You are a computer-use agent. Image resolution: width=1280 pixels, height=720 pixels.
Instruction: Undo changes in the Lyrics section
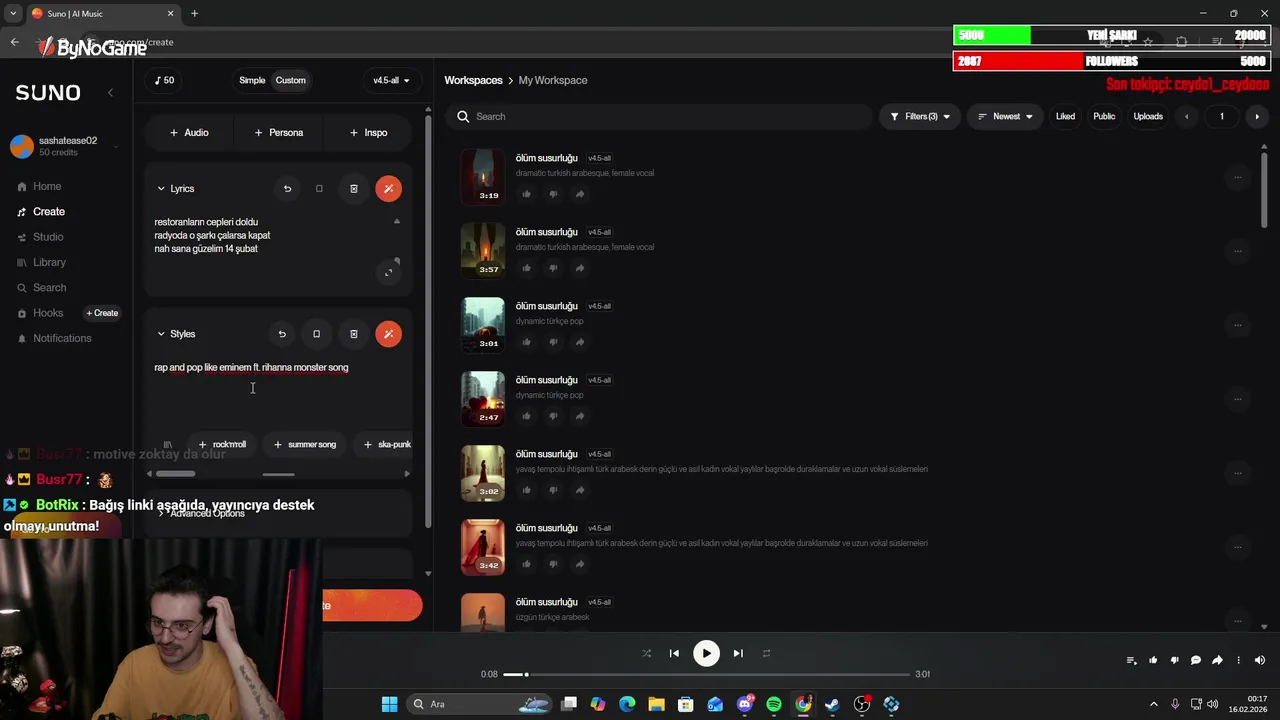[287, 188]
